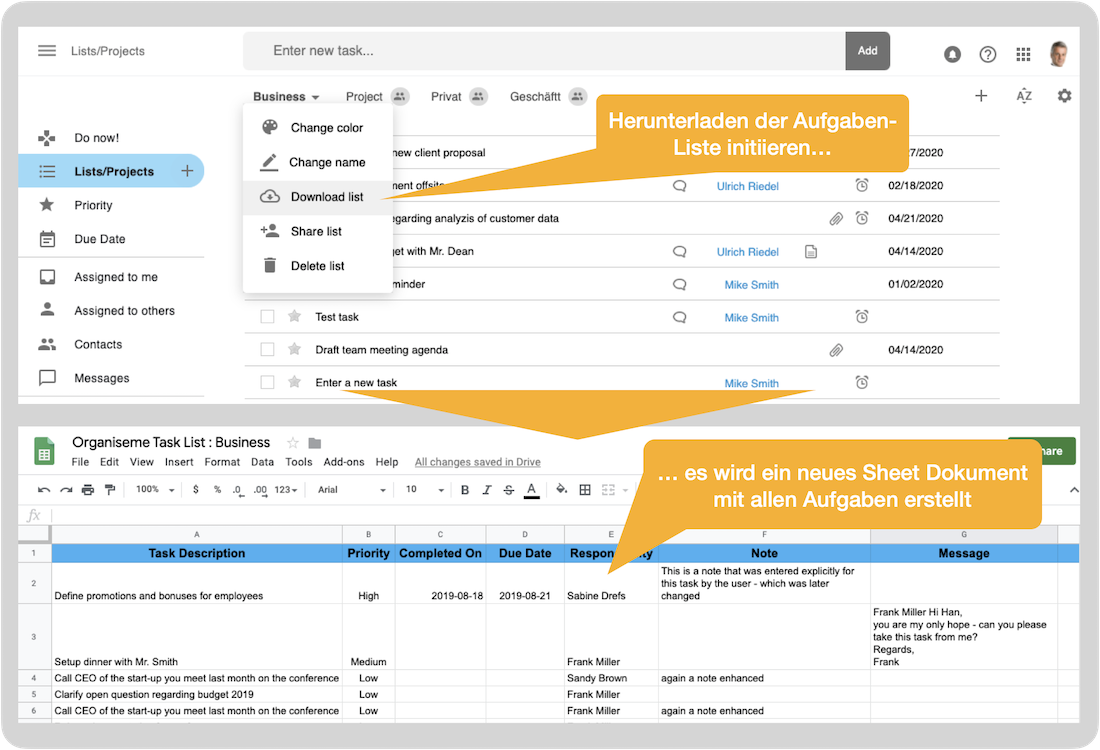Toggle strikethrough in Sheets toolbar
The image size is (1100, 750).
click(509, 490)
